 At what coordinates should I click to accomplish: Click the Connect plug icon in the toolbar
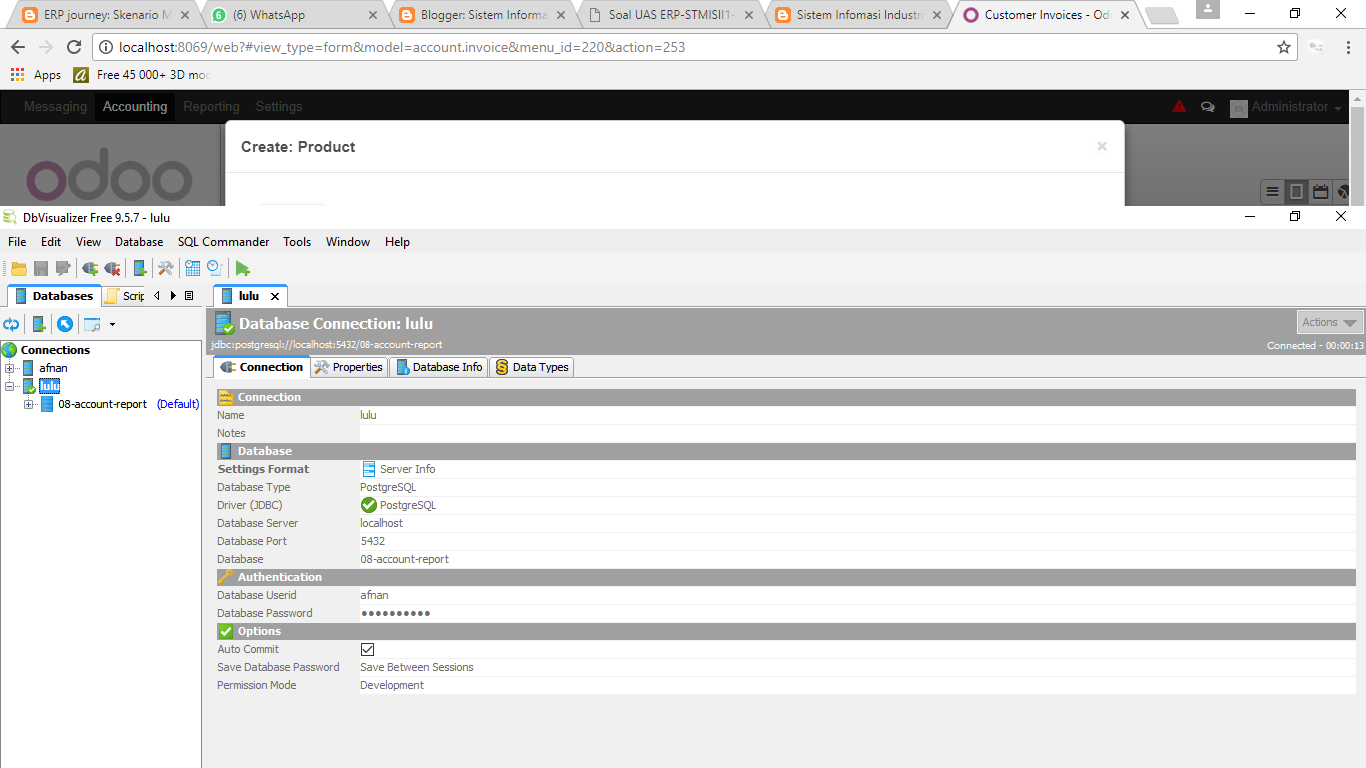(89, 268)
